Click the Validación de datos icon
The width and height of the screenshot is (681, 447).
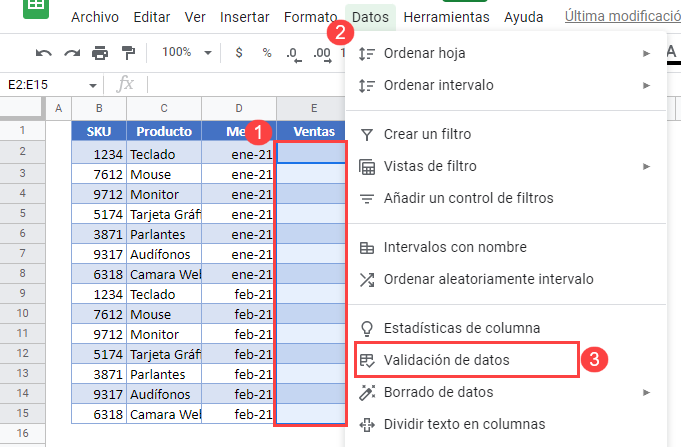[367, 361]
